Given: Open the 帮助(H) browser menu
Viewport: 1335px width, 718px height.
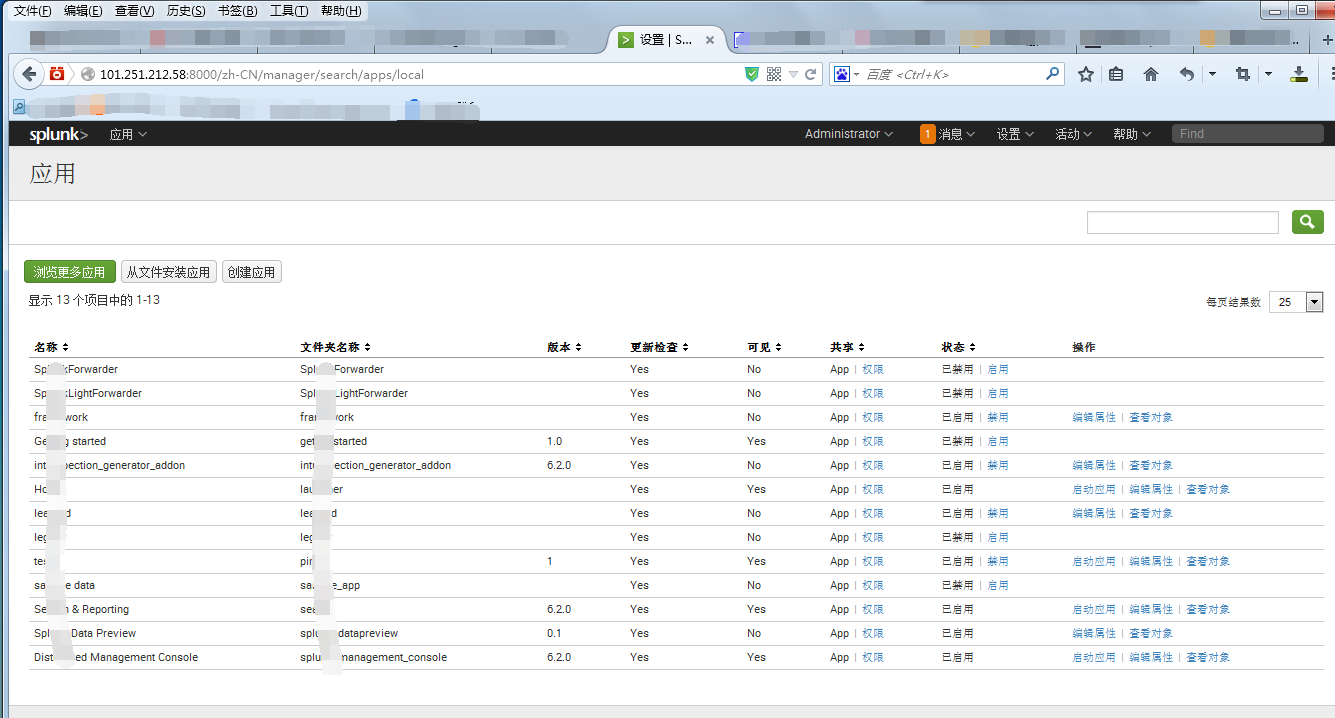Looking at the screenshot, I should (x=342, y=11).
